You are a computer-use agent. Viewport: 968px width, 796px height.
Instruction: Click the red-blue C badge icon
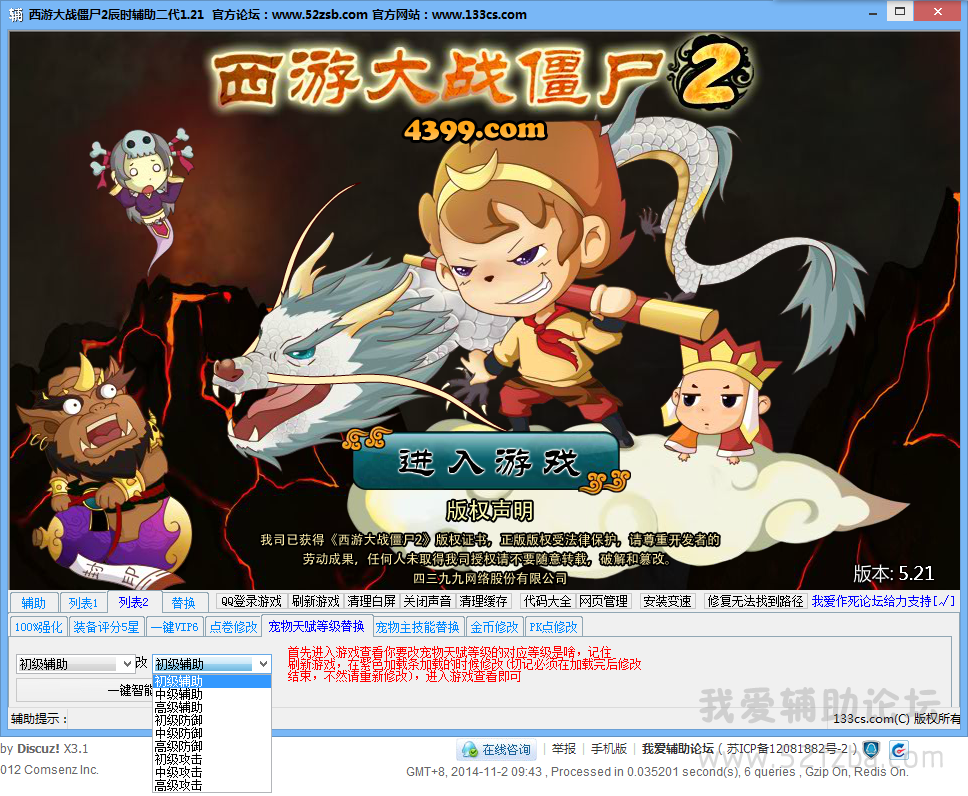point(898,750)
